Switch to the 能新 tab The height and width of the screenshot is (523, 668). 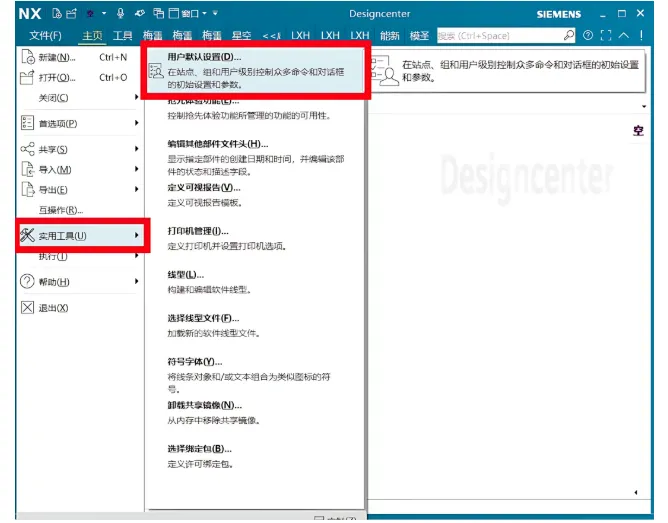pos(389,35)
